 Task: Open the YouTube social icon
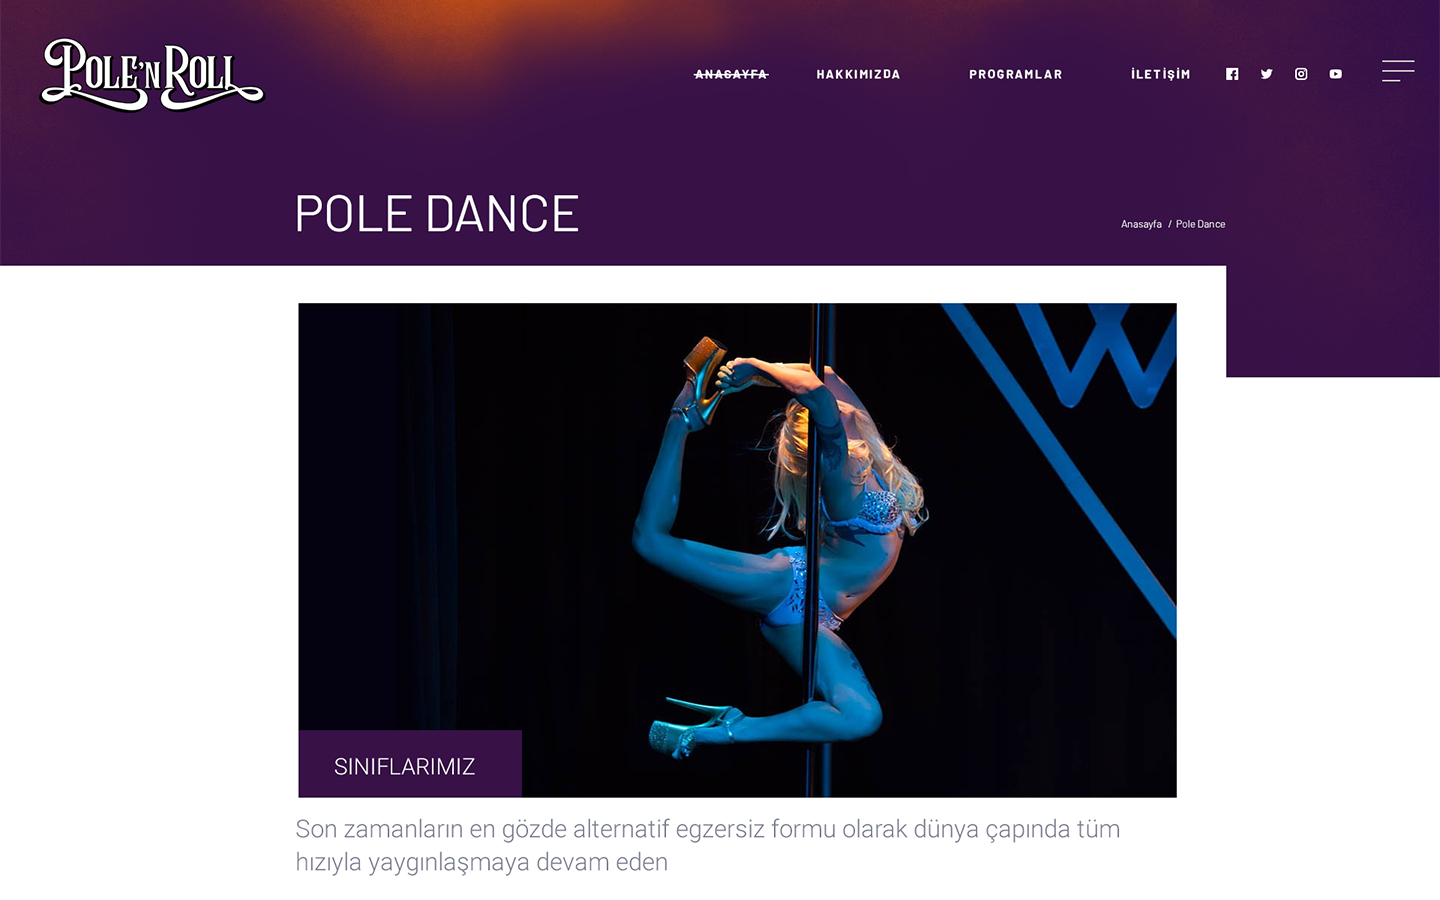[x=1335, y=74]
